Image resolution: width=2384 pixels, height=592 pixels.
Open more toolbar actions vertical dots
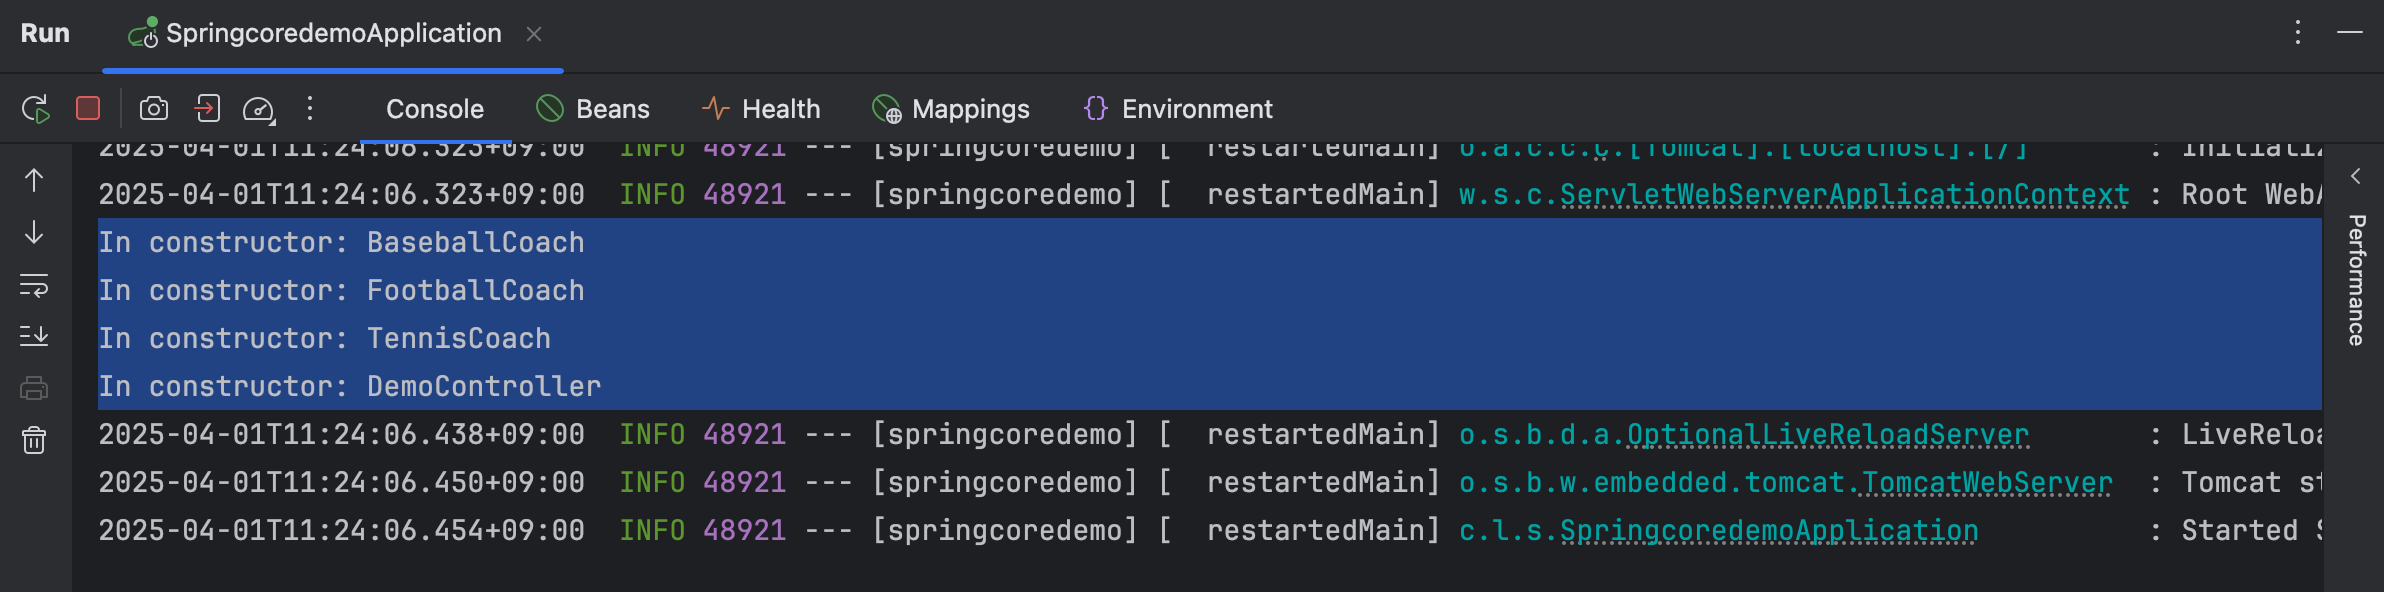(x=310, y=108)
